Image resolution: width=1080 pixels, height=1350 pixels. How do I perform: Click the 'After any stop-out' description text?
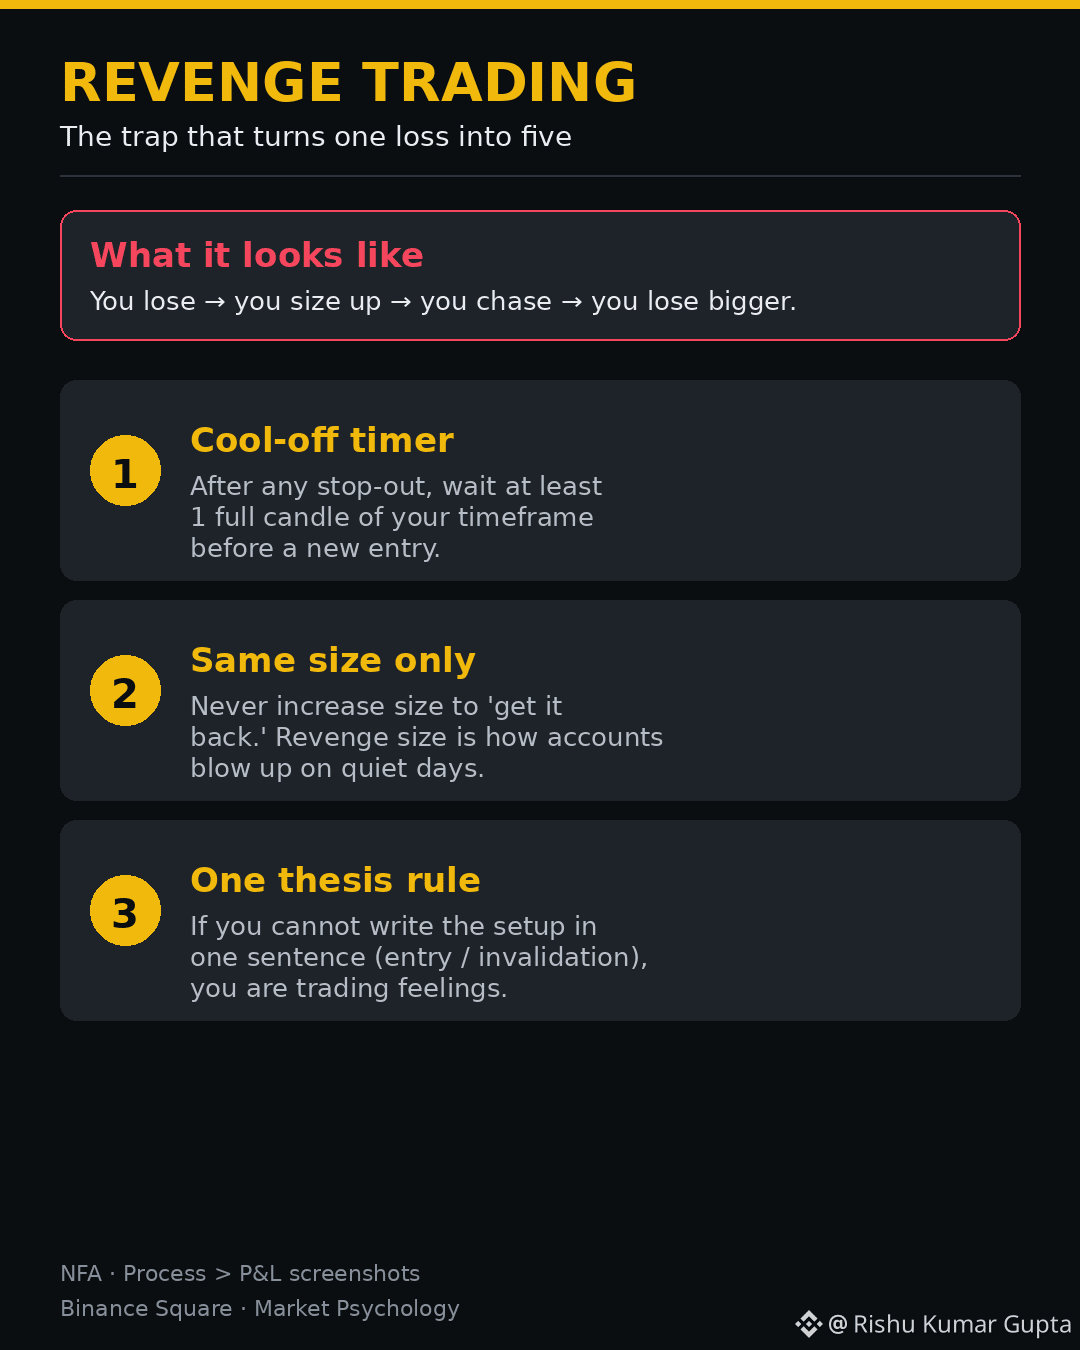point(396,517)
